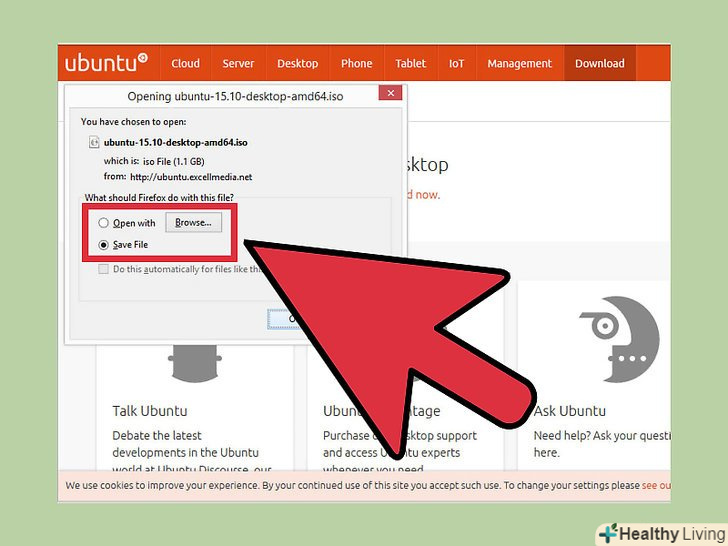Click the Debate the latest text
Screen dimensions: 728x546
pos(157,436)
